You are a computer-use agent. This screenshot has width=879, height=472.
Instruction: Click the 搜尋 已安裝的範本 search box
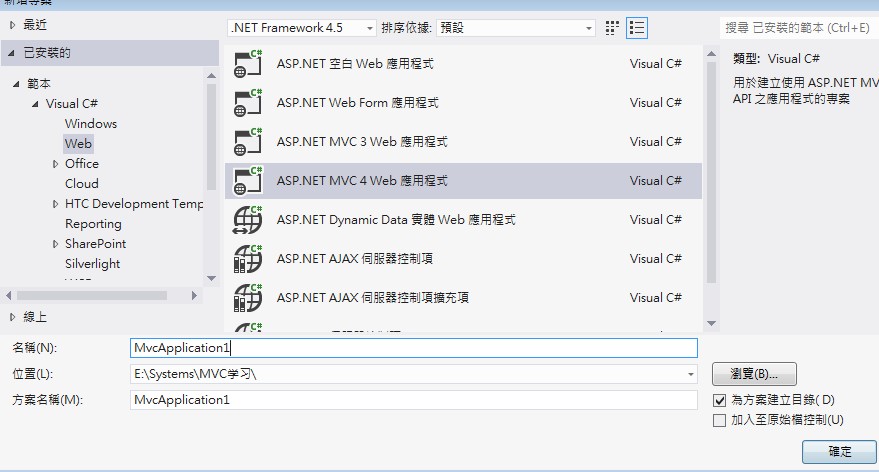[799, 28]
